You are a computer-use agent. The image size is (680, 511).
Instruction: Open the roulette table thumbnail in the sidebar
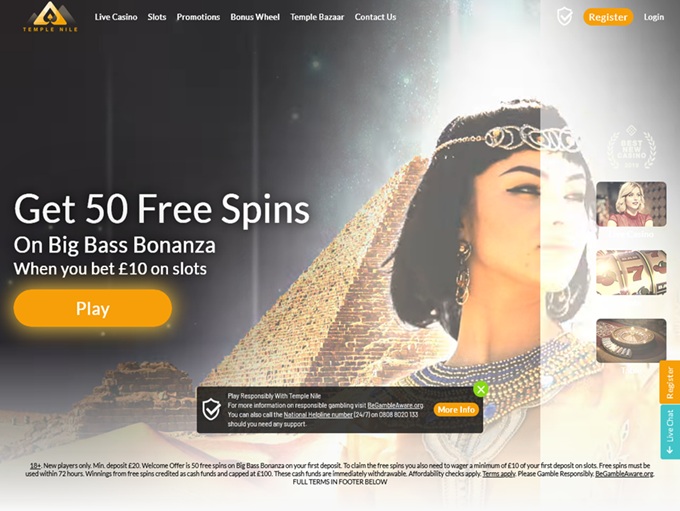(631, 341)
